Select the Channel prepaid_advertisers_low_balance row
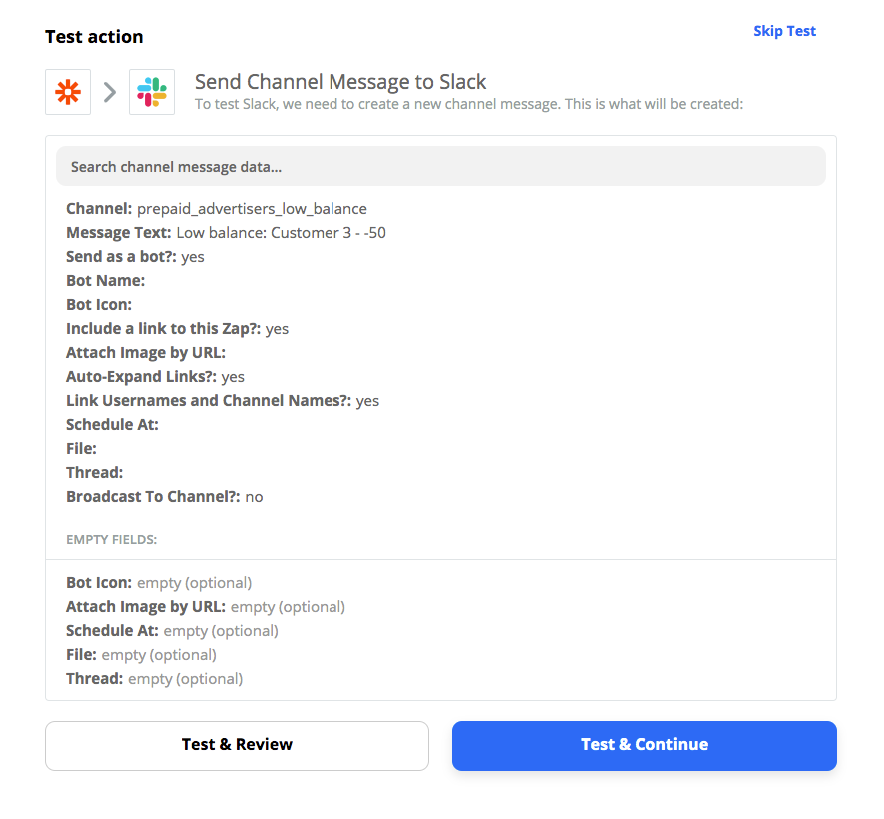884x819 pixels. pos(216,209)
